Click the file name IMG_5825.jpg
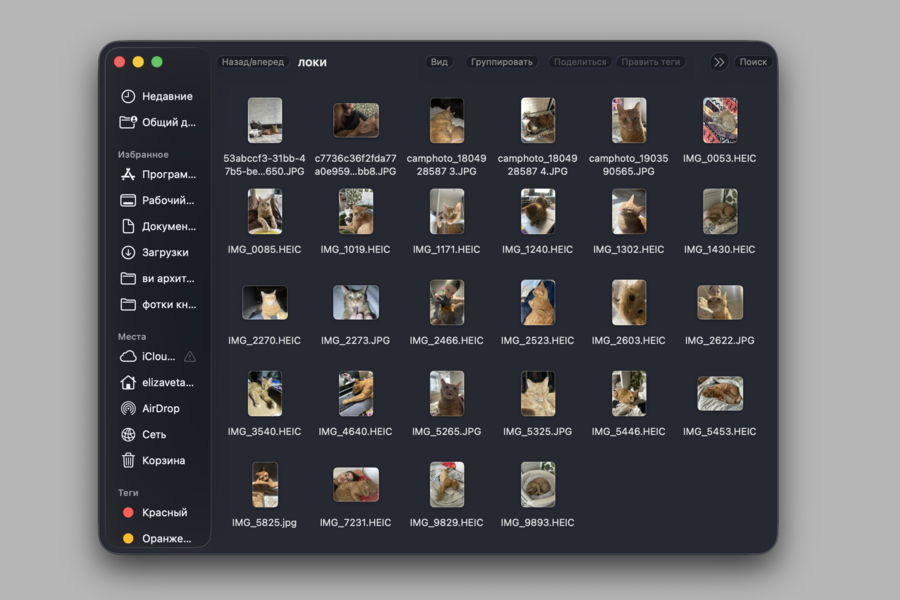This screenshot has width=900, height=600. (264, 523)
